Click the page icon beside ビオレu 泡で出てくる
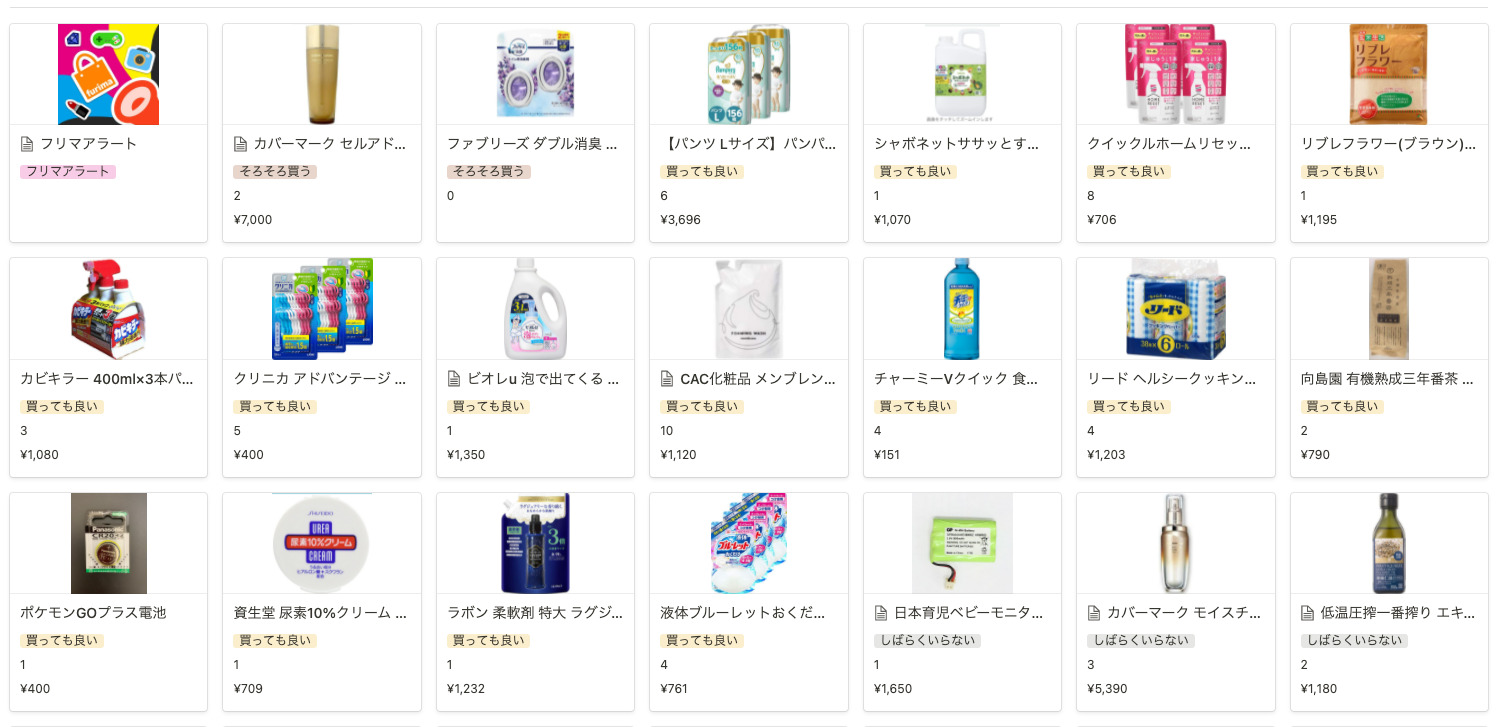Screen dimensions: 1506x727 pos(454,379)
